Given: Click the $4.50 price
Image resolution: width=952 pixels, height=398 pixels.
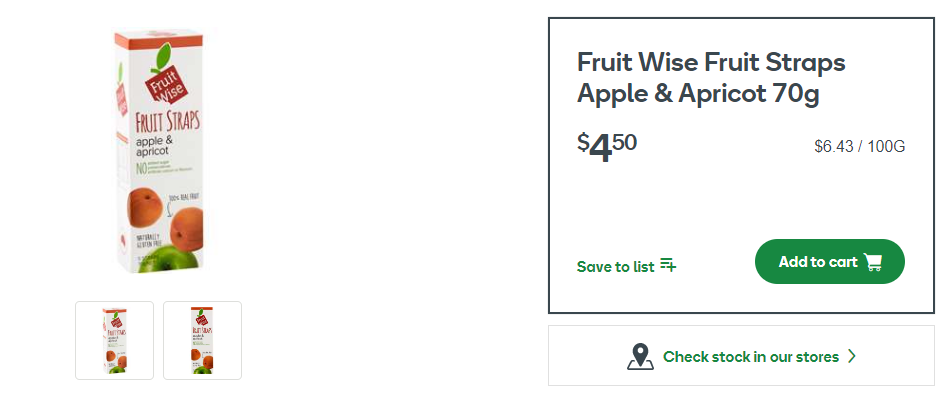Looking at the screenshot, I should coord(607,147).
